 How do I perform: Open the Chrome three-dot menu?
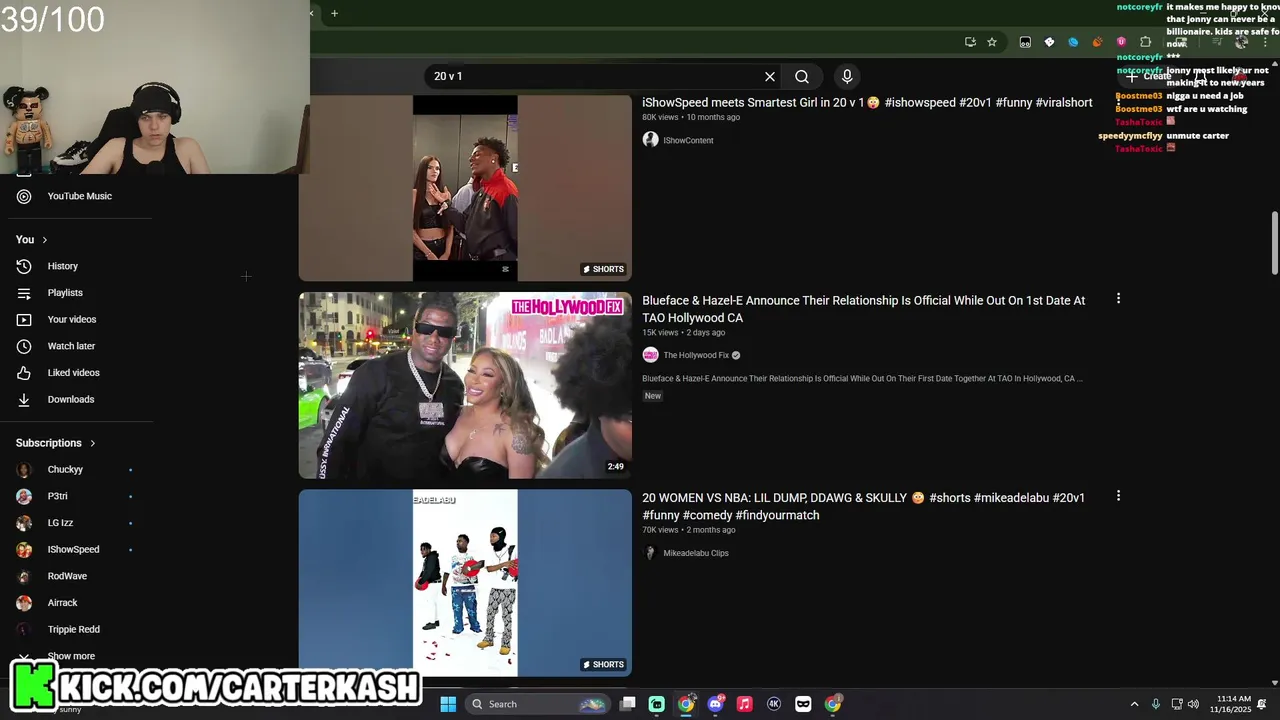1266,42
